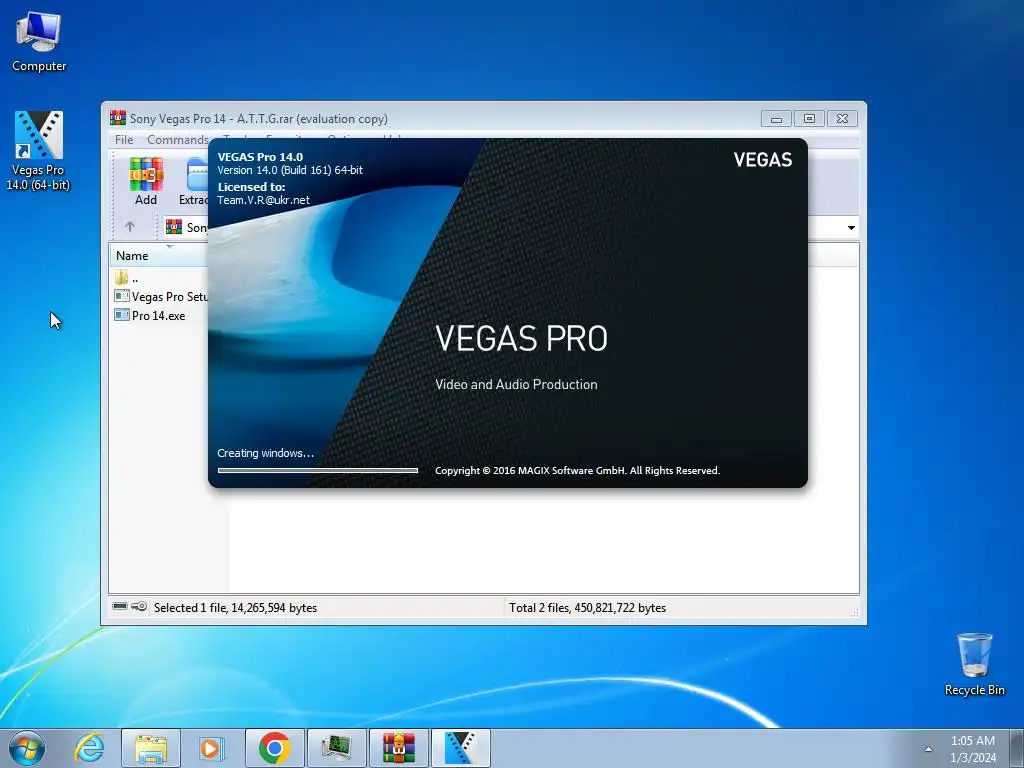Close the WinRAR window
Image resolution: width=1024 pixels, height=768 pixels.
[x=842, y=119]
